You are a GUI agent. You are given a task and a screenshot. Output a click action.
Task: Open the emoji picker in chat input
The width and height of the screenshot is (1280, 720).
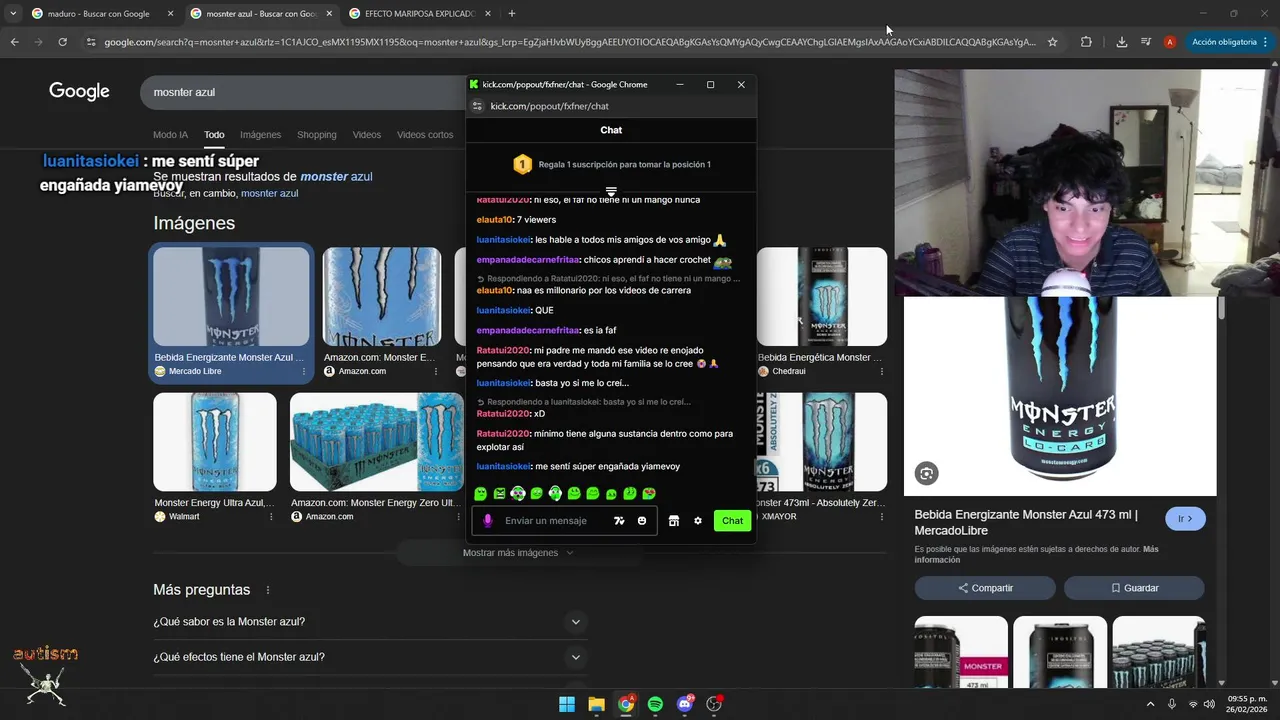(x=642, y=520)
